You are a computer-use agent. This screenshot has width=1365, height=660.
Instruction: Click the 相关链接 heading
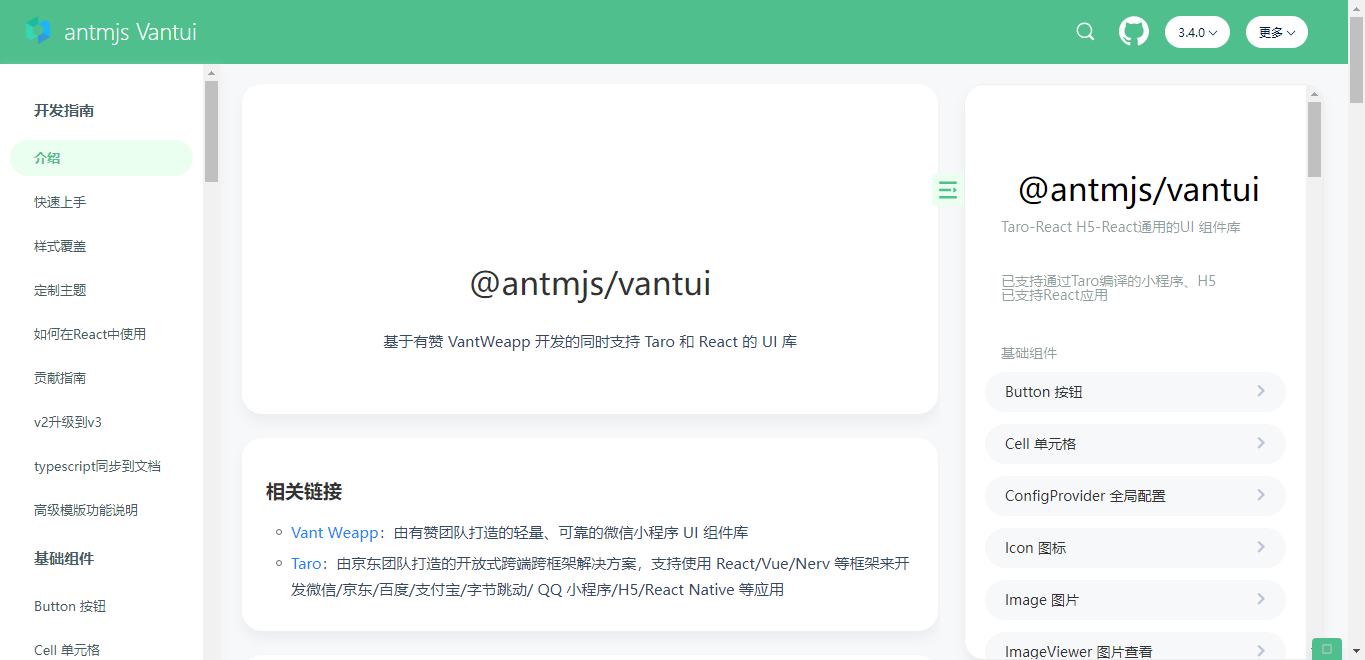304,491
